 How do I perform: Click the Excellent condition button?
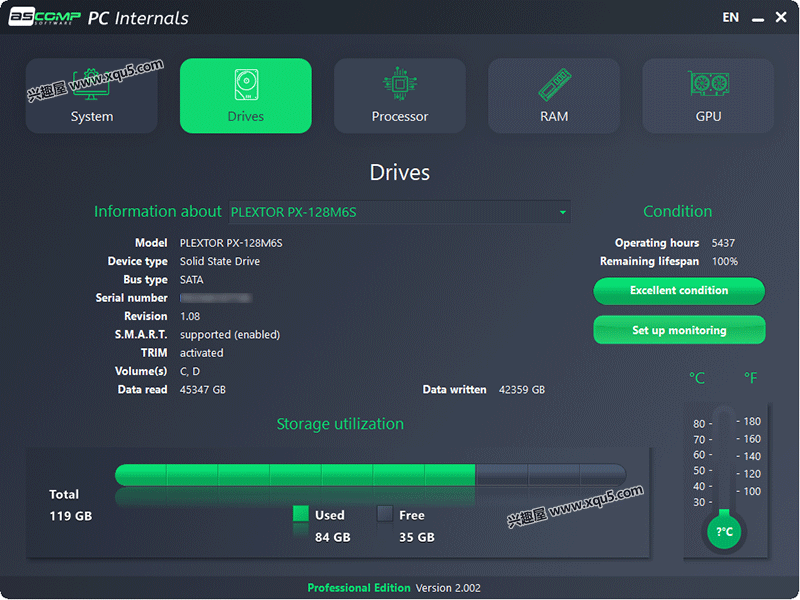point(678,291)
